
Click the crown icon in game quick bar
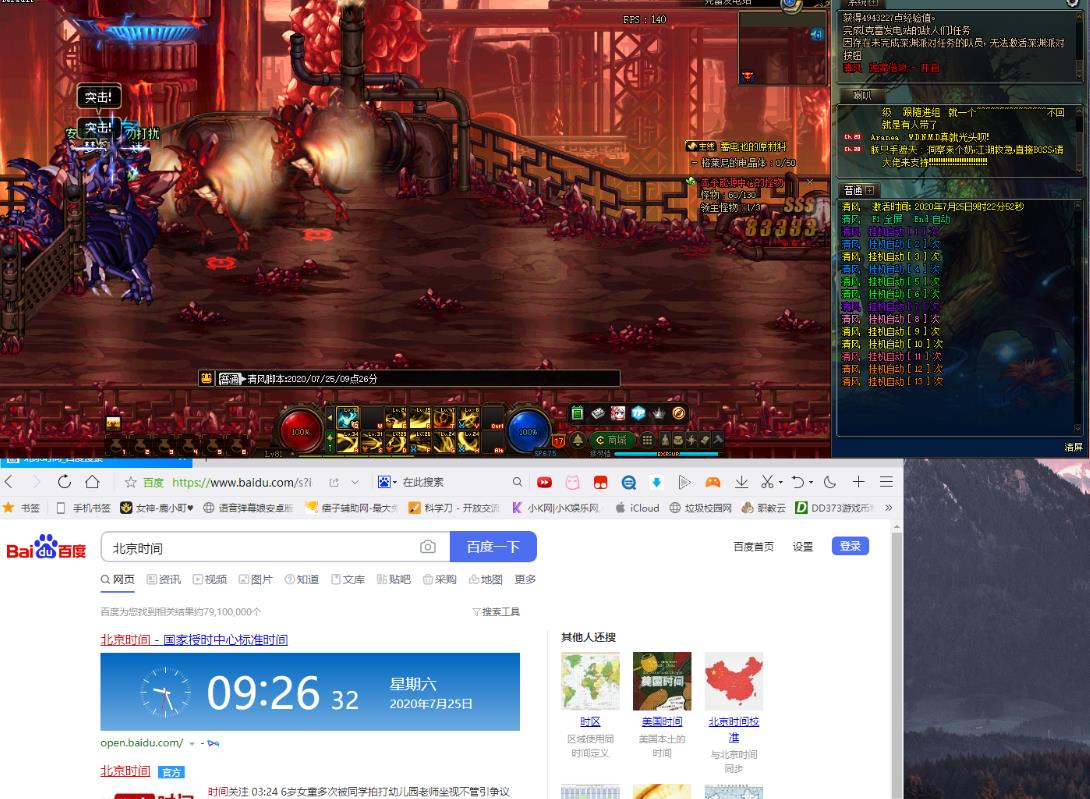pyautogui.click(x=658, y=413)
